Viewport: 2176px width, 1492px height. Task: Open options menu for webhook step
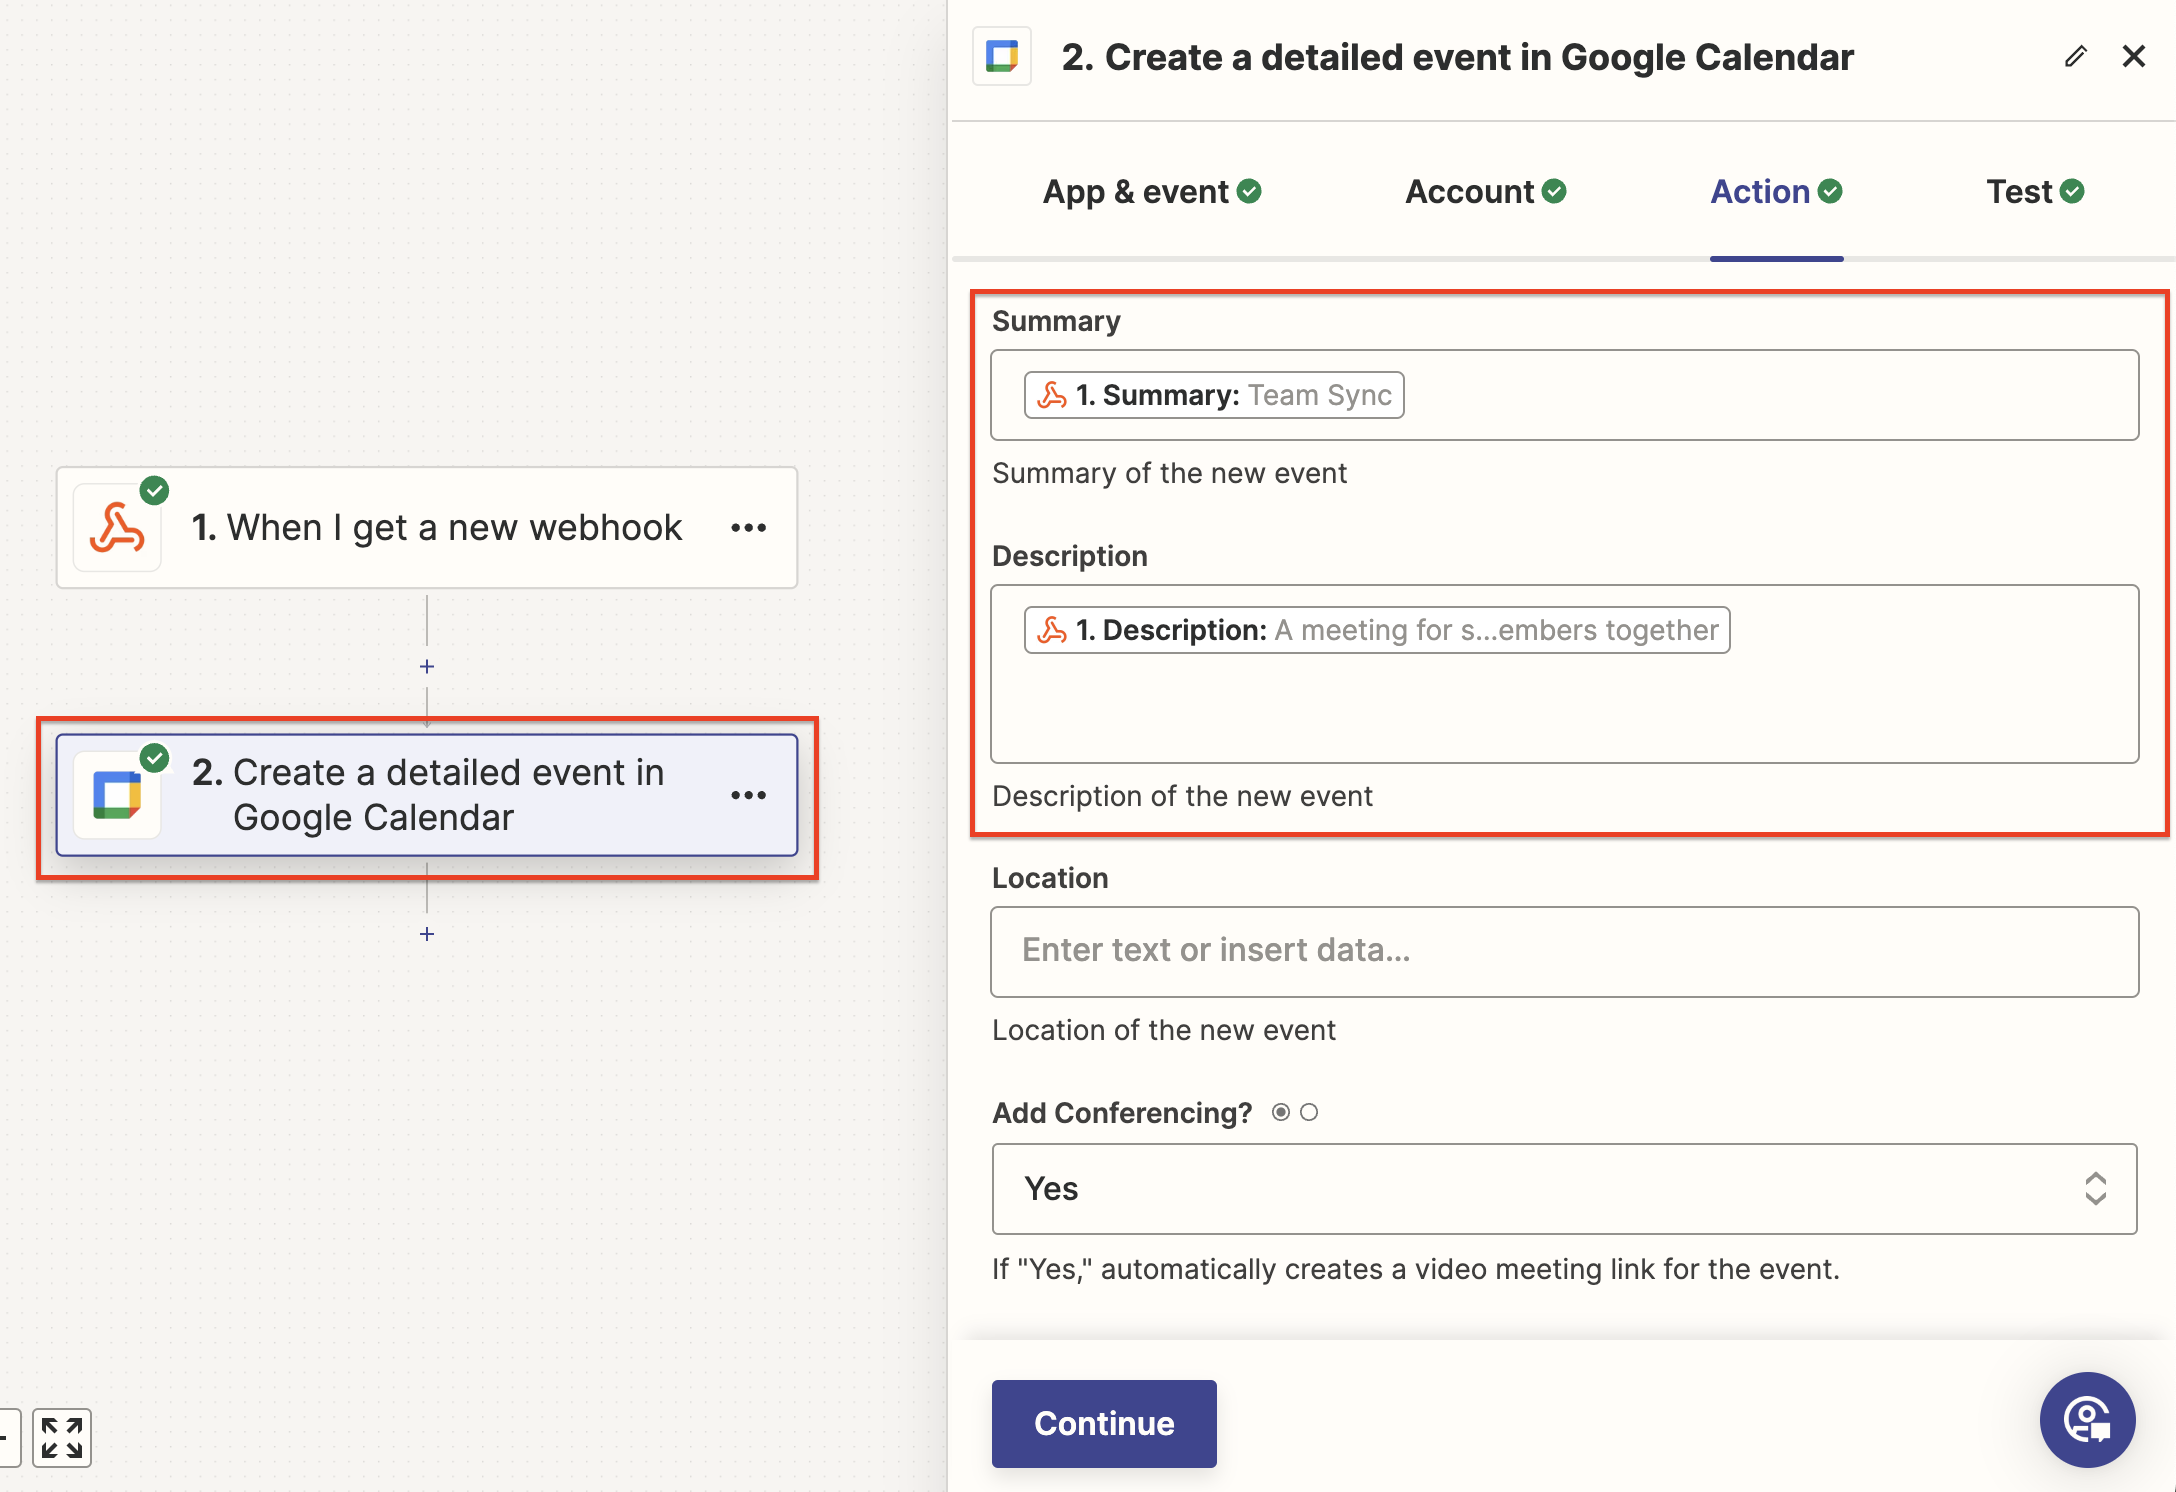tap(749, 528)
